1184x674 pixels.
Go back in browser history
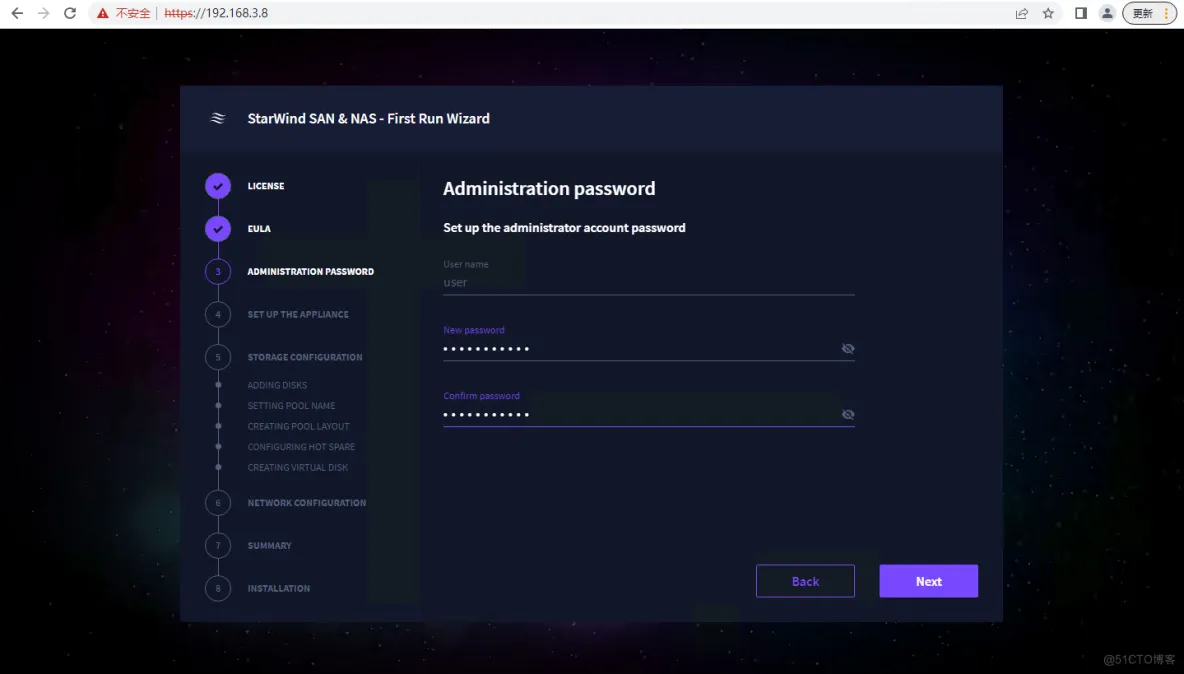click(17, 13)
